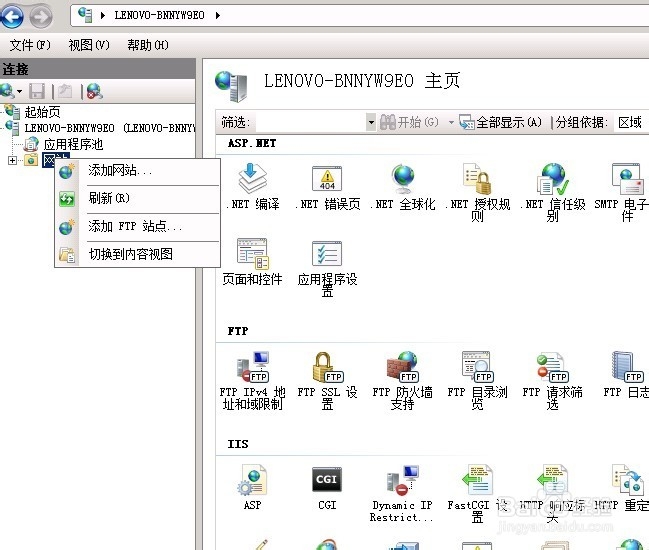
Task: Open the FTP 防火墙支持 icon
Action: tap(403, 367)
